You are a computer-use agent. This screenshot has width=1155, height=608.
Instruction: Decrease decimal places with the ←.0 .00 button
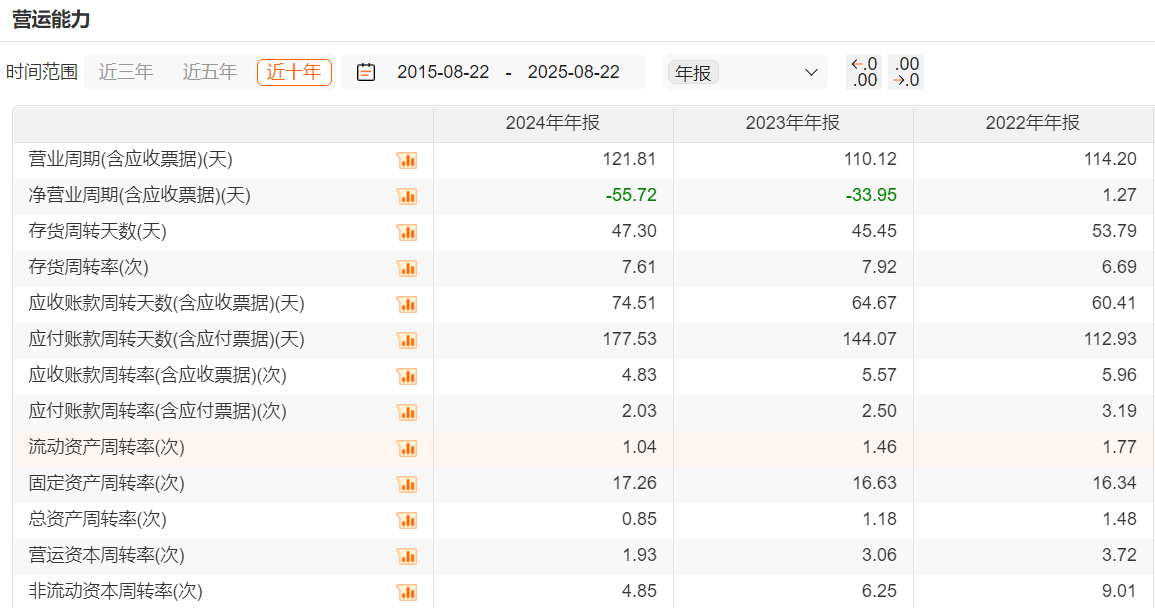coord(864,72)
